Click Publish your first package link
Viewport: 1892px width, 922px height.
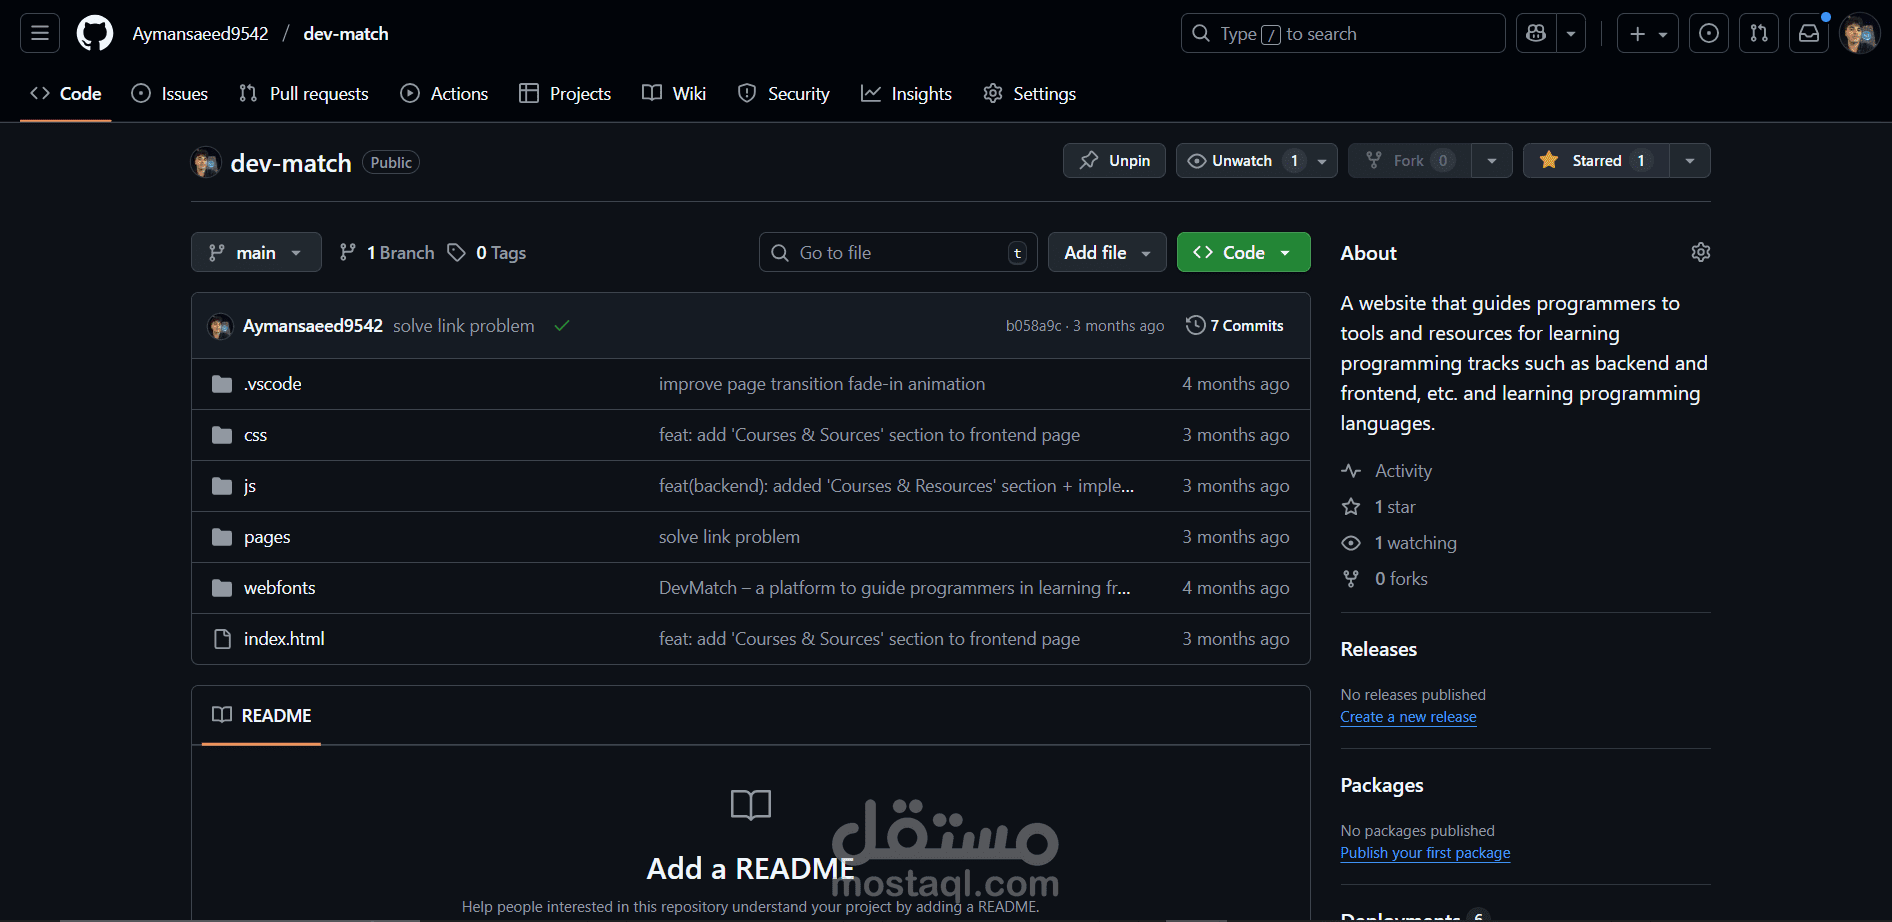click(1425, 853)
